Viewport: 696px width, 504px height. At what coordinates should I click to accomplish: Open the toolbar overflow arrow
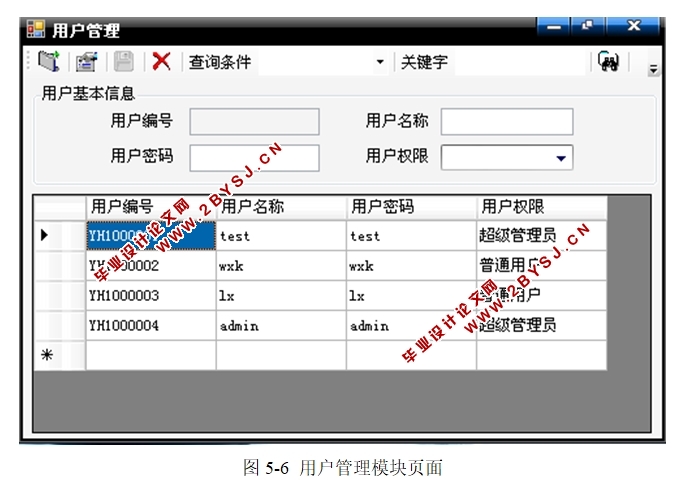tap(654, 70)
